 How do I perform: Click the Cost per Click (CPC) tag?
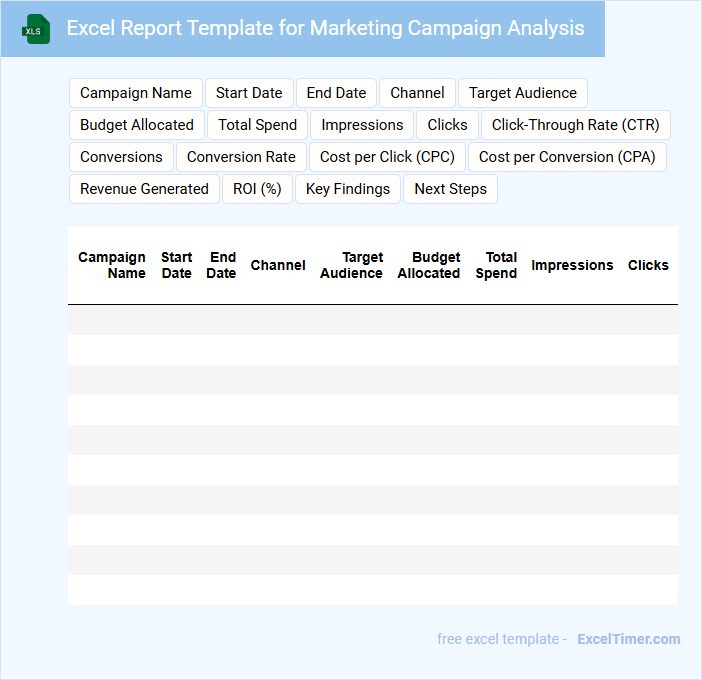(x=387, y=157)
